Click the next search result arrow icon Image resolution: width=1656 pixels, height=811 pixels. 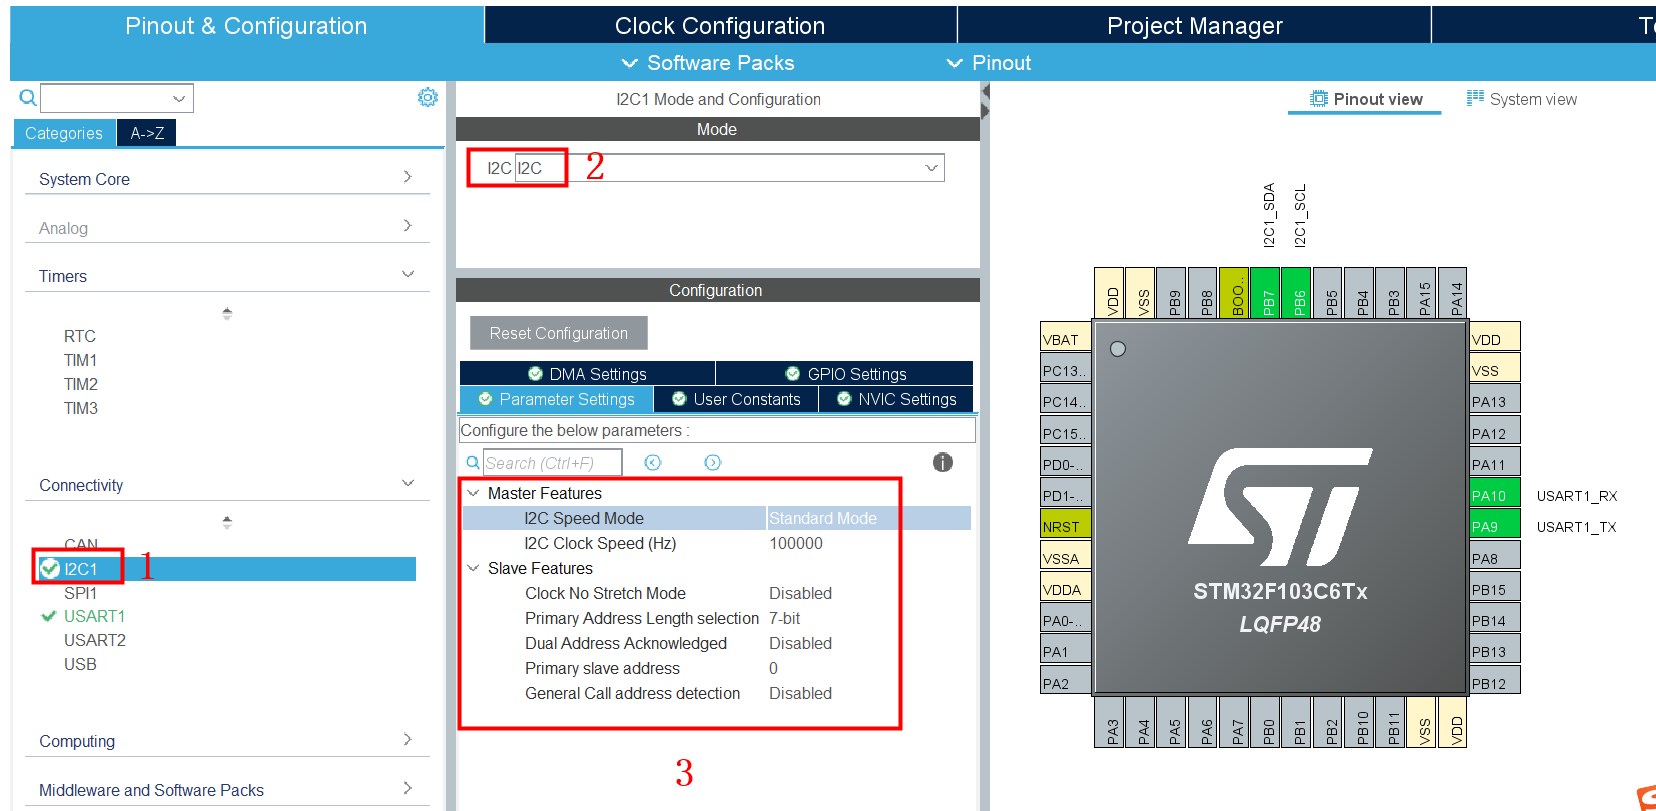[712, 462]
